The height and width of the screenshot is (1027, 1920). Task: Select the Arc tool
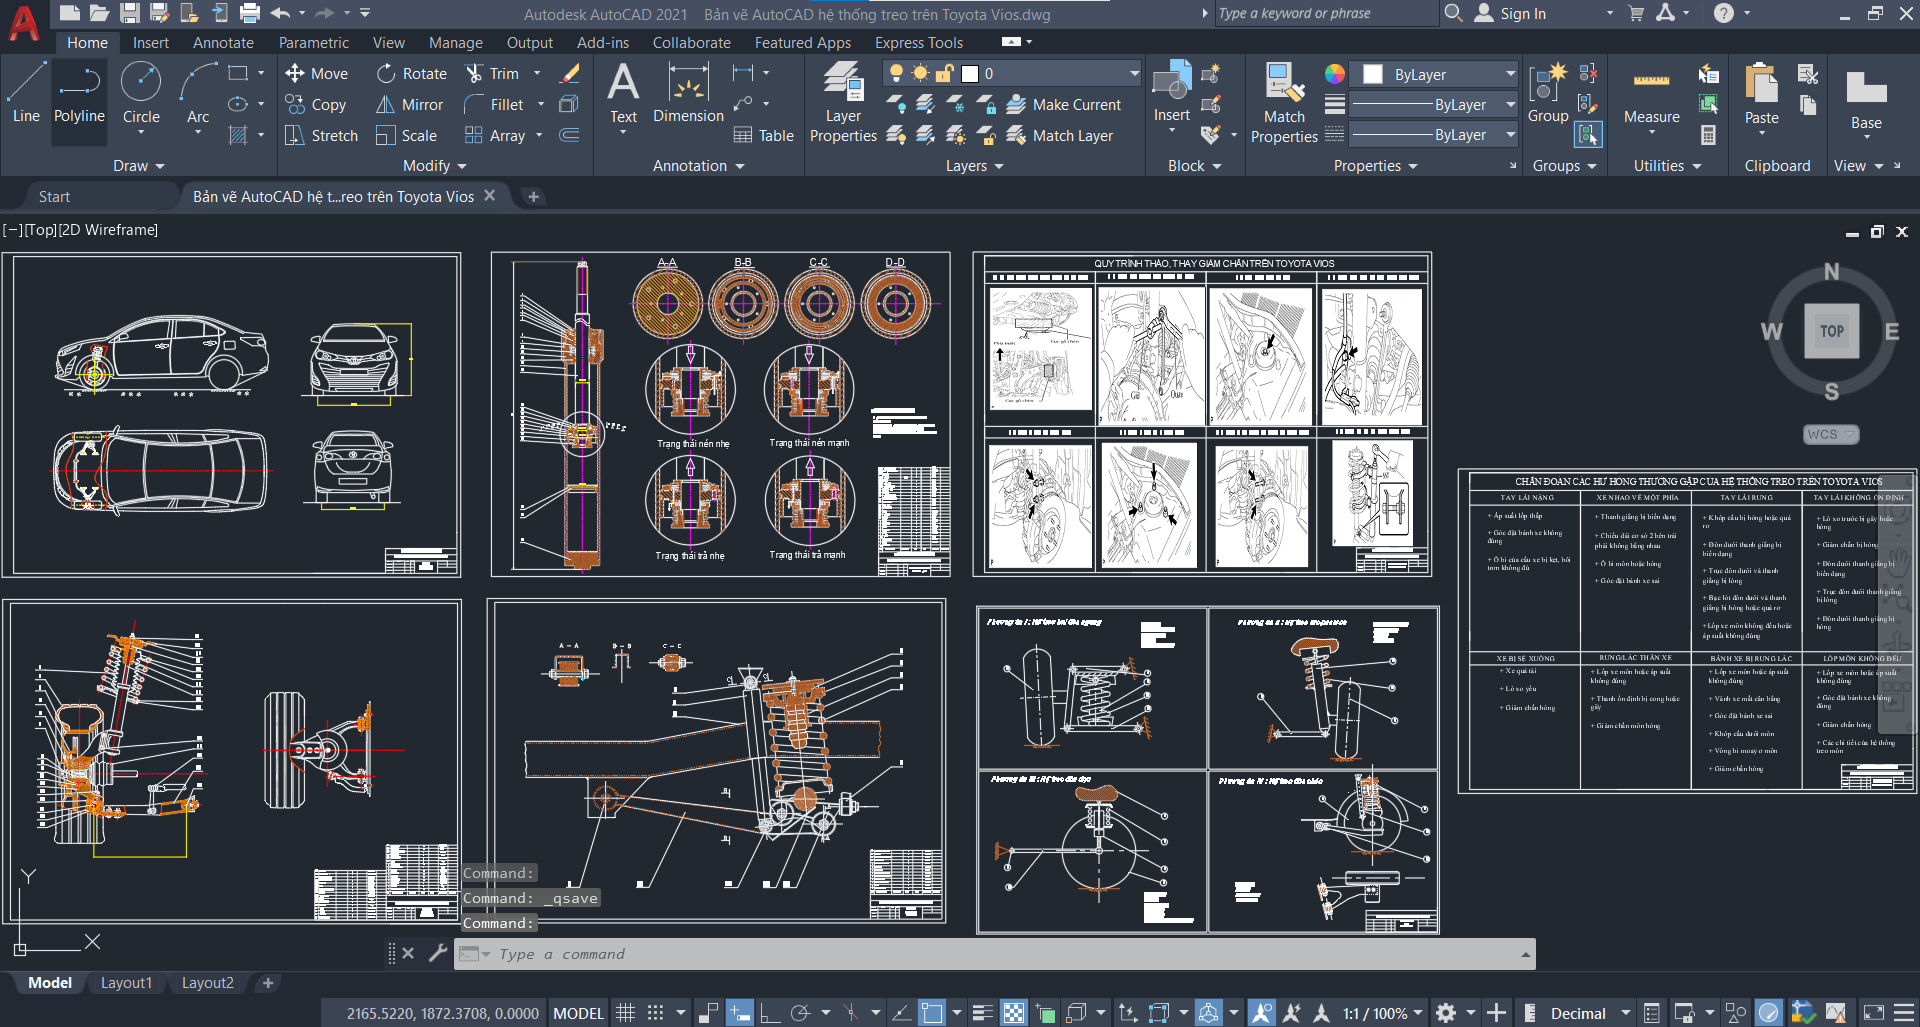click(198, 93)
